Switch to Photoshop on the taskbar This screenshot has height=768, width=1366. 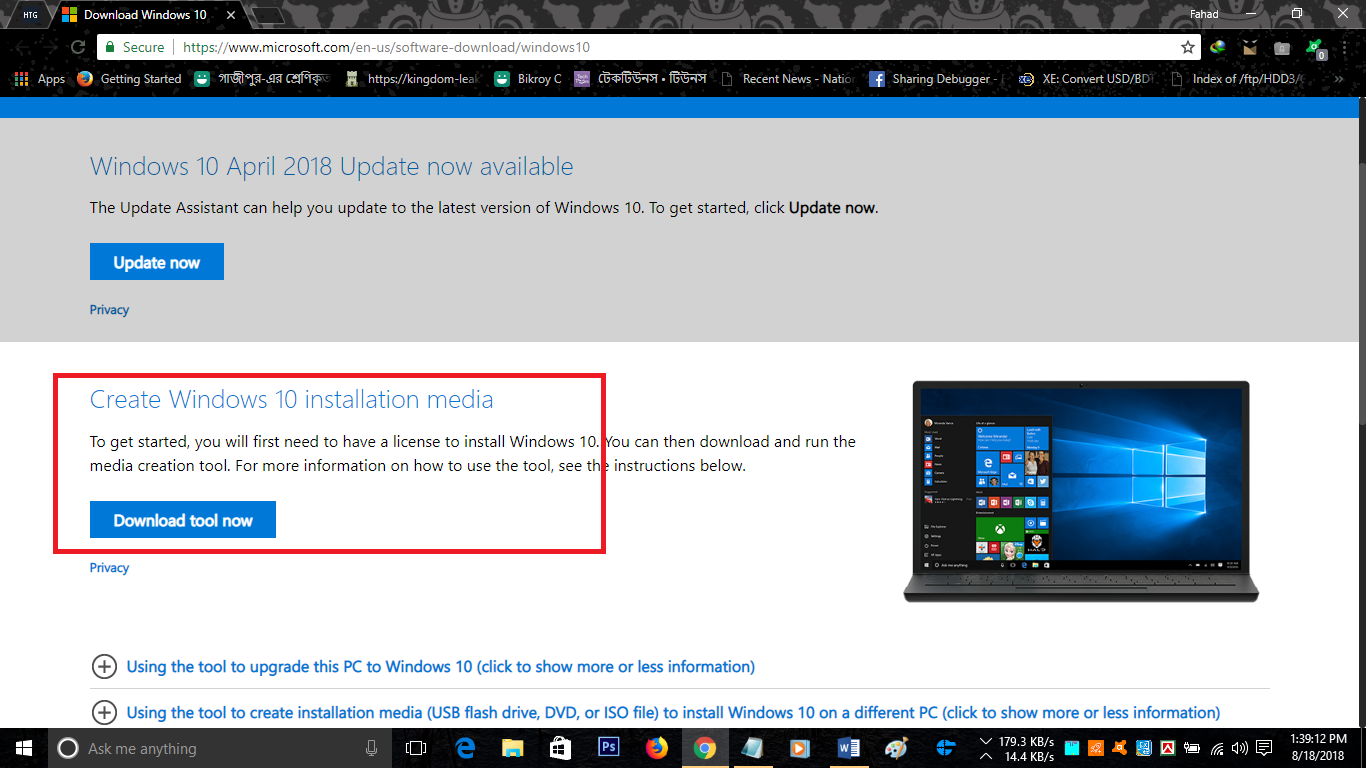(609, 748)
